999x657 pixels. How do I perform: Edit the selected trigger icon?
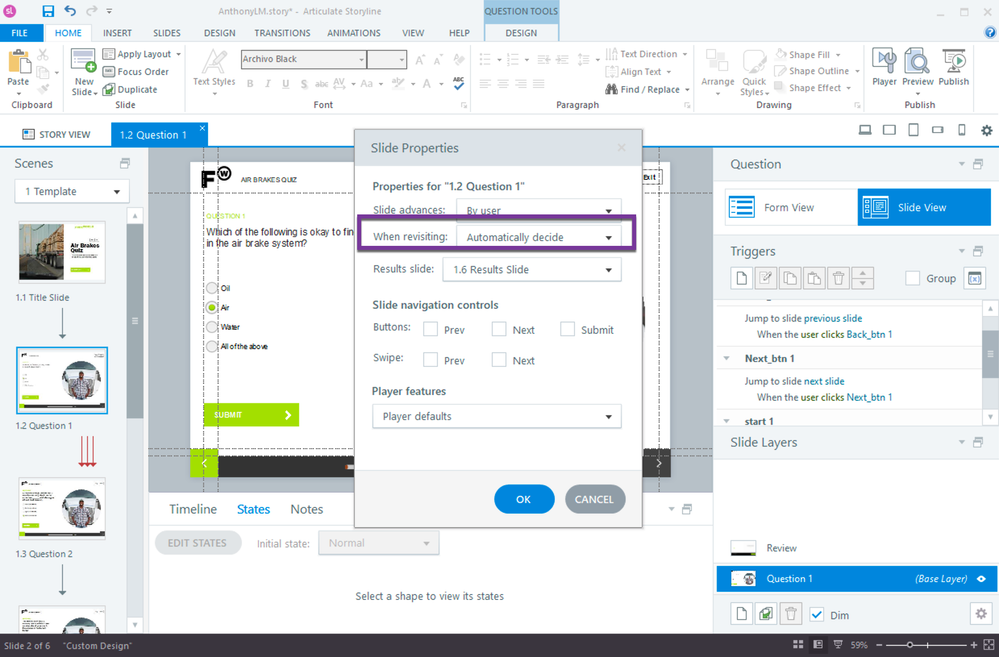pyautogui.click(x=766, y=278)
